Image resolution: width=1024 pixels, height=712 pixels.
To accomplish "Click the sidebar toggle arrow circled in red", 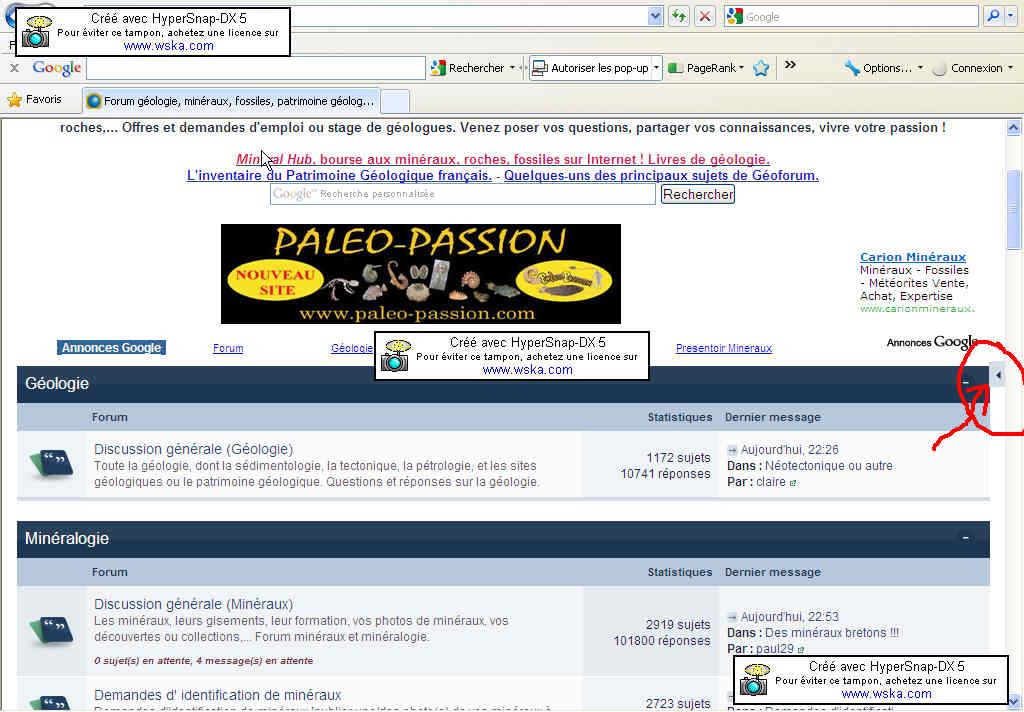I will click(998, 375).
